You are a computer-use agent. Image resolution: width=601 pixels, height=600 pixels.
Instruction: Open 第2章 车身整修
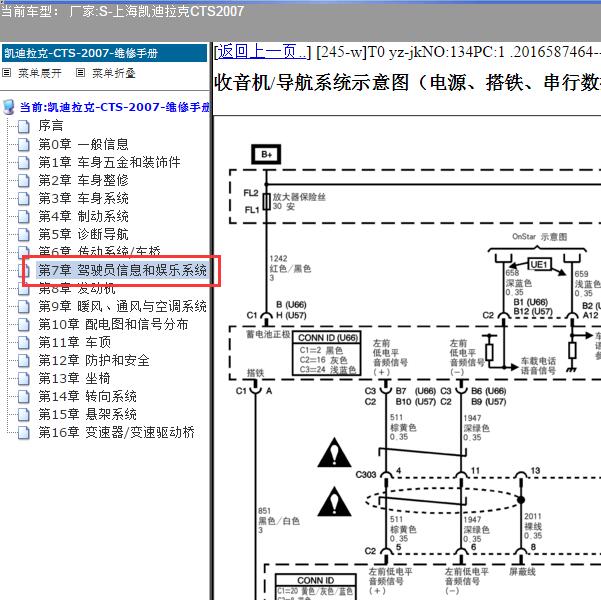click(x=84, y=180)
